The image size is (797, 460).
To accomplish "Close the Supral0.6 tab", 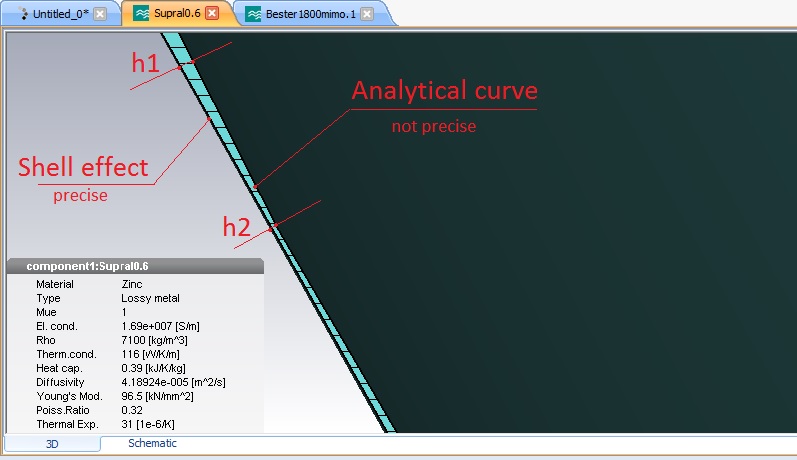I will pyautogui.click(x=212, y=13).
